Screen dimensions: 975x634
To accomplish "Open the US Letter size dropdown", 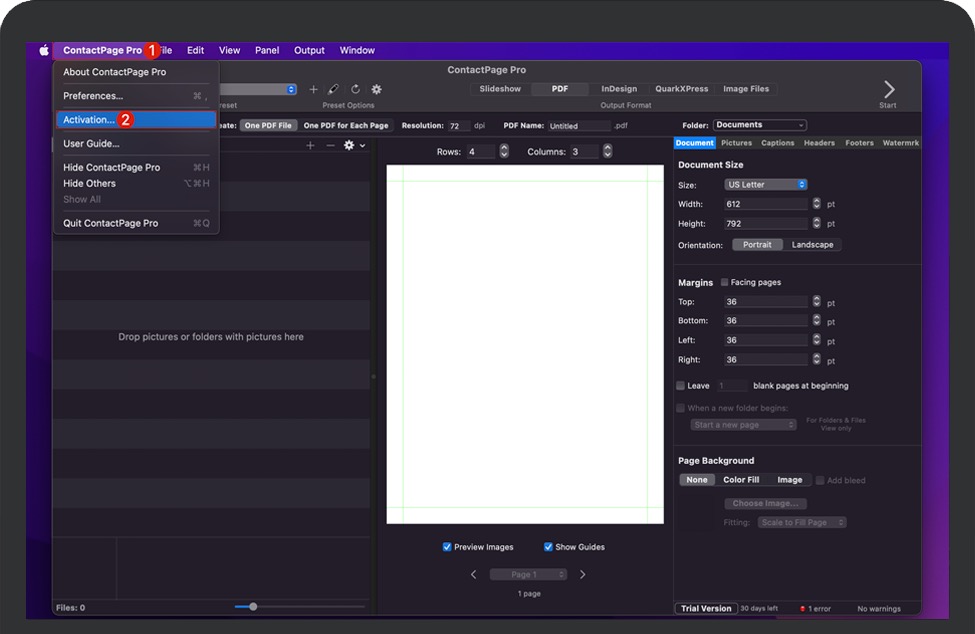I will [x=765, y=185].
